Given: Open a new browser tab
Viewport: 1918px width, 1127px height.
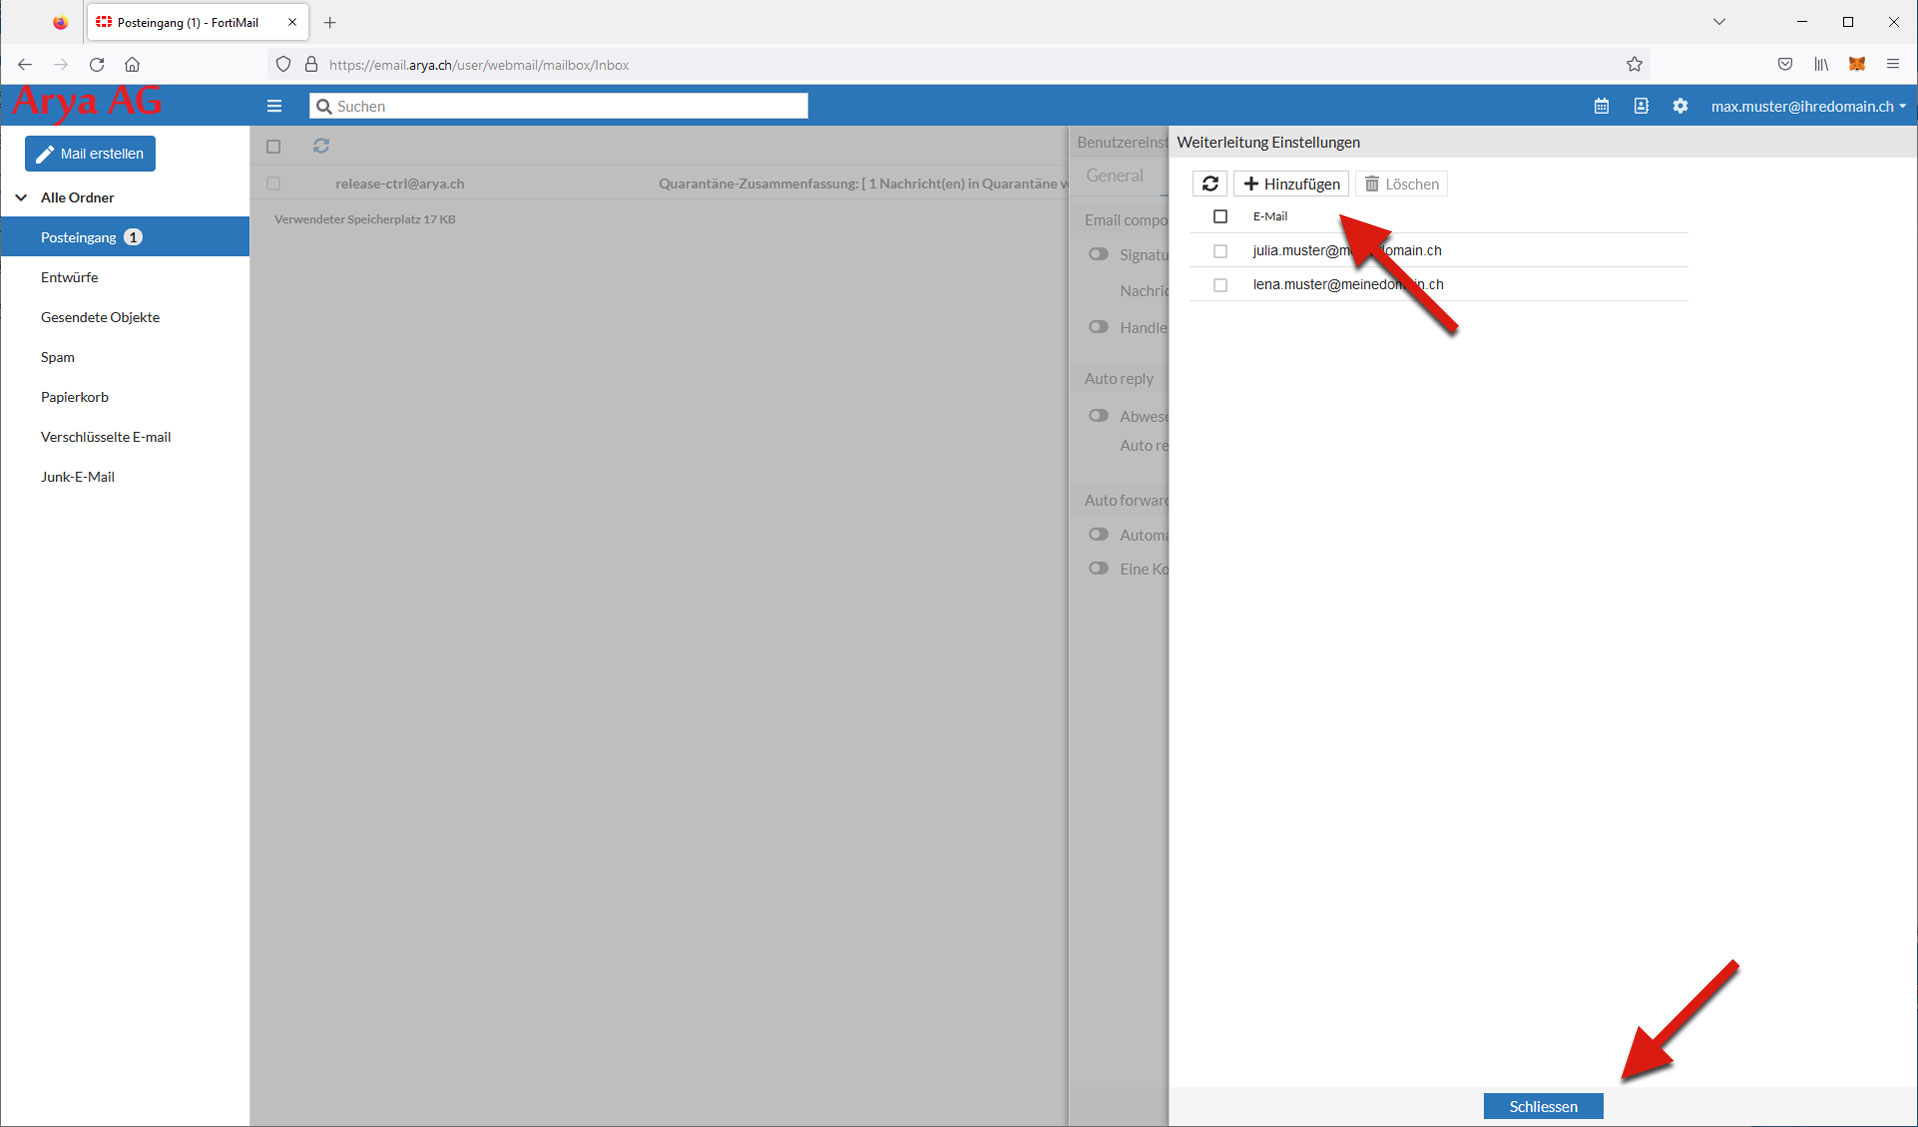Looking at the screenshot, I should click(330, 22).
